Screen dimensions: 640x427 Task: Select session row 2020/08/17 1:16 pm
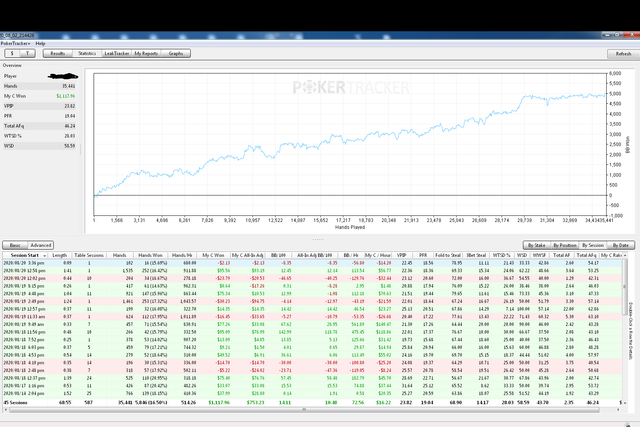tap(313, 386)
